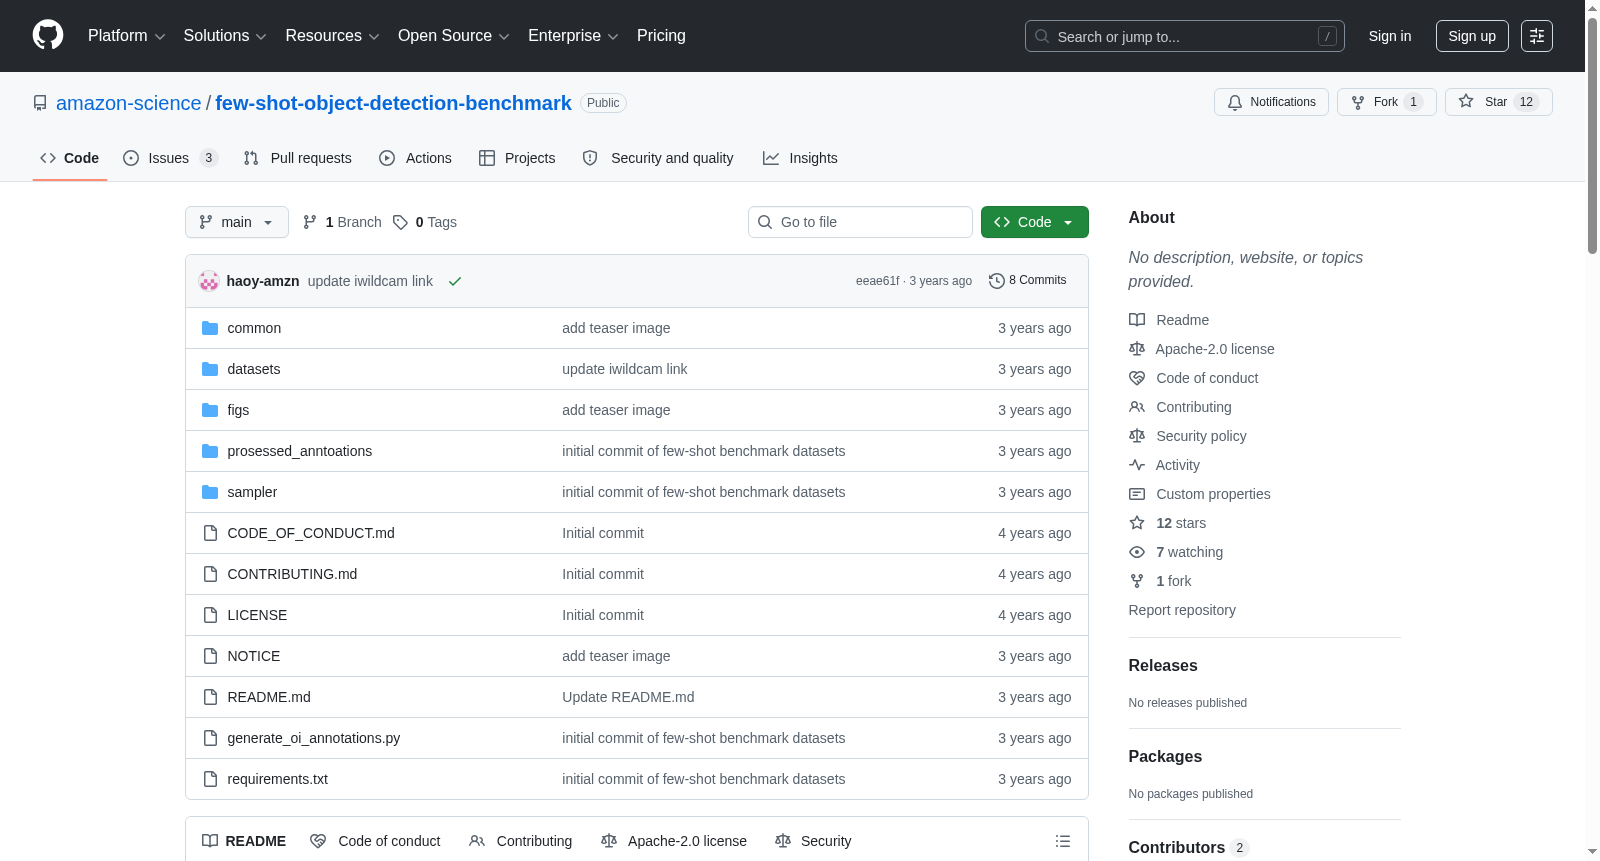Fork this repository
Image resolution: width=1600 pixels, height=861 pixels.
pos(1386,102)
